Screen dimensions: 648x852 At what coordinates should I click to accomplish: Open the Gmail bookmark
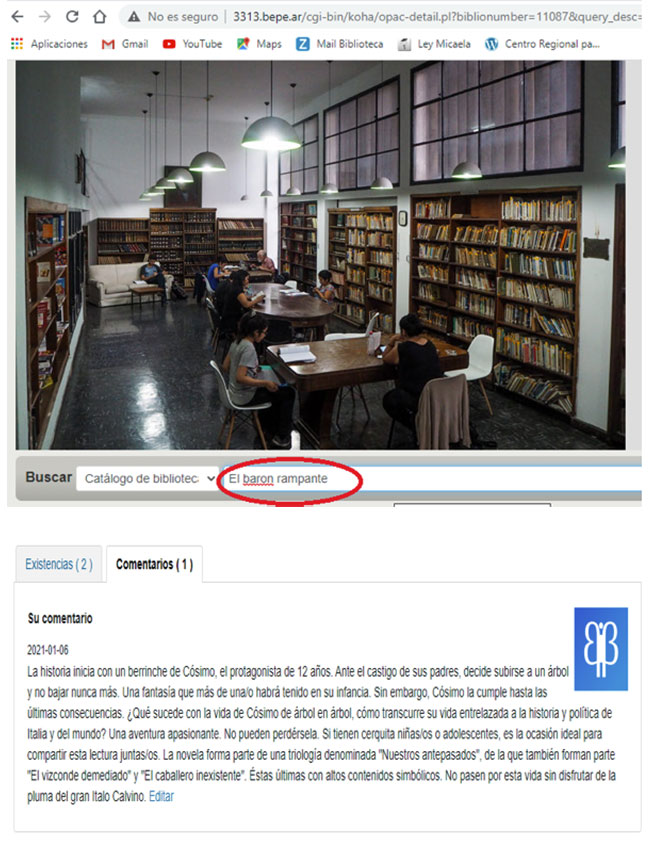click(125, 44)
